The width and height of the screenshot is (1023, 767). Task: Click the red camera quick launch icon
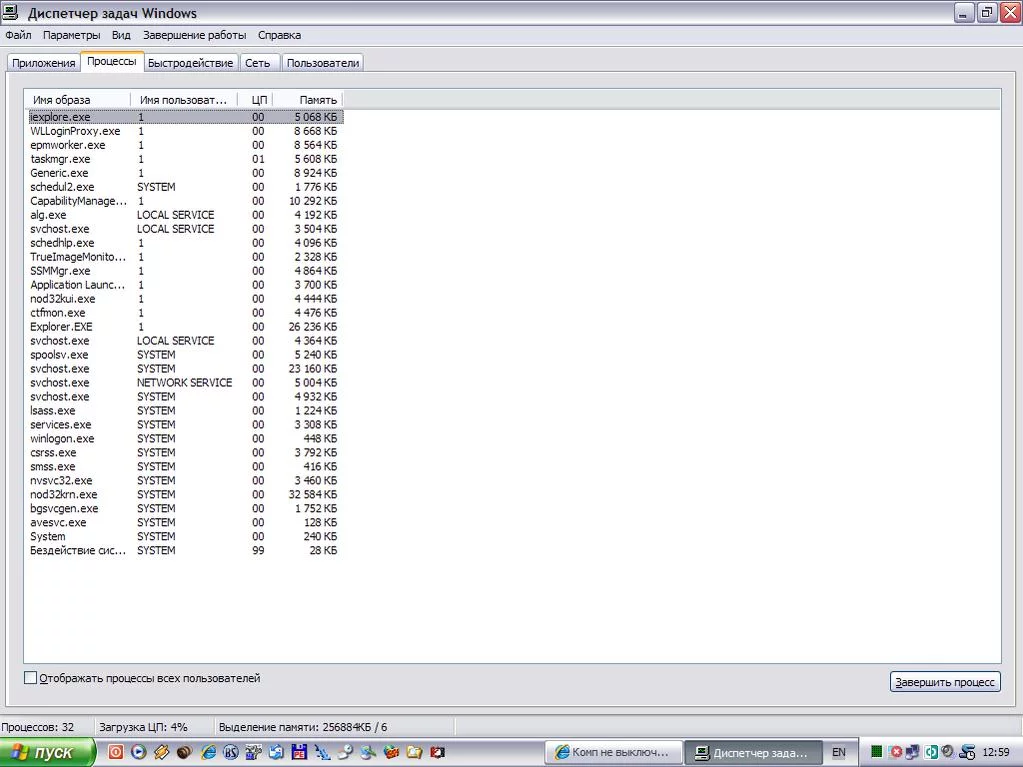(x=438, y=752)
